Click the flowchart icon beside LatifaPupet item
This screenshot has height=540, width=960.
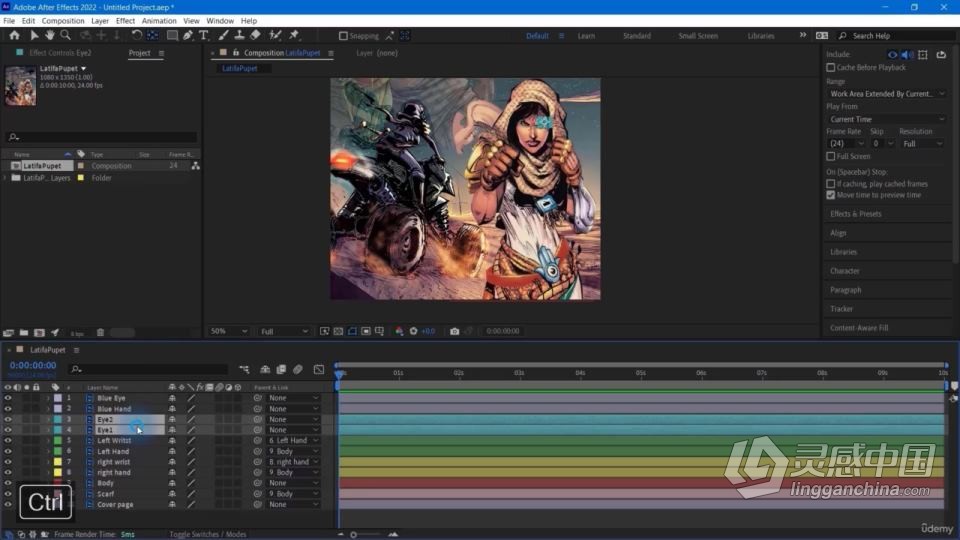pos(195,166)
